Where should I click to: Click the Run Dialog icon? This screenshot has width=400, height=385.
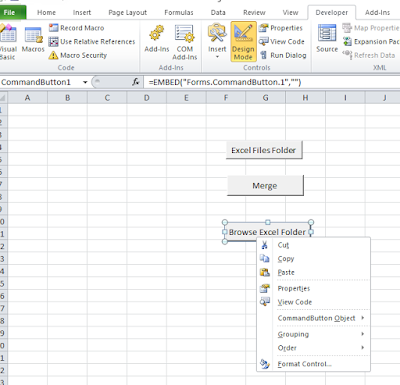click(x=264, y=55)
